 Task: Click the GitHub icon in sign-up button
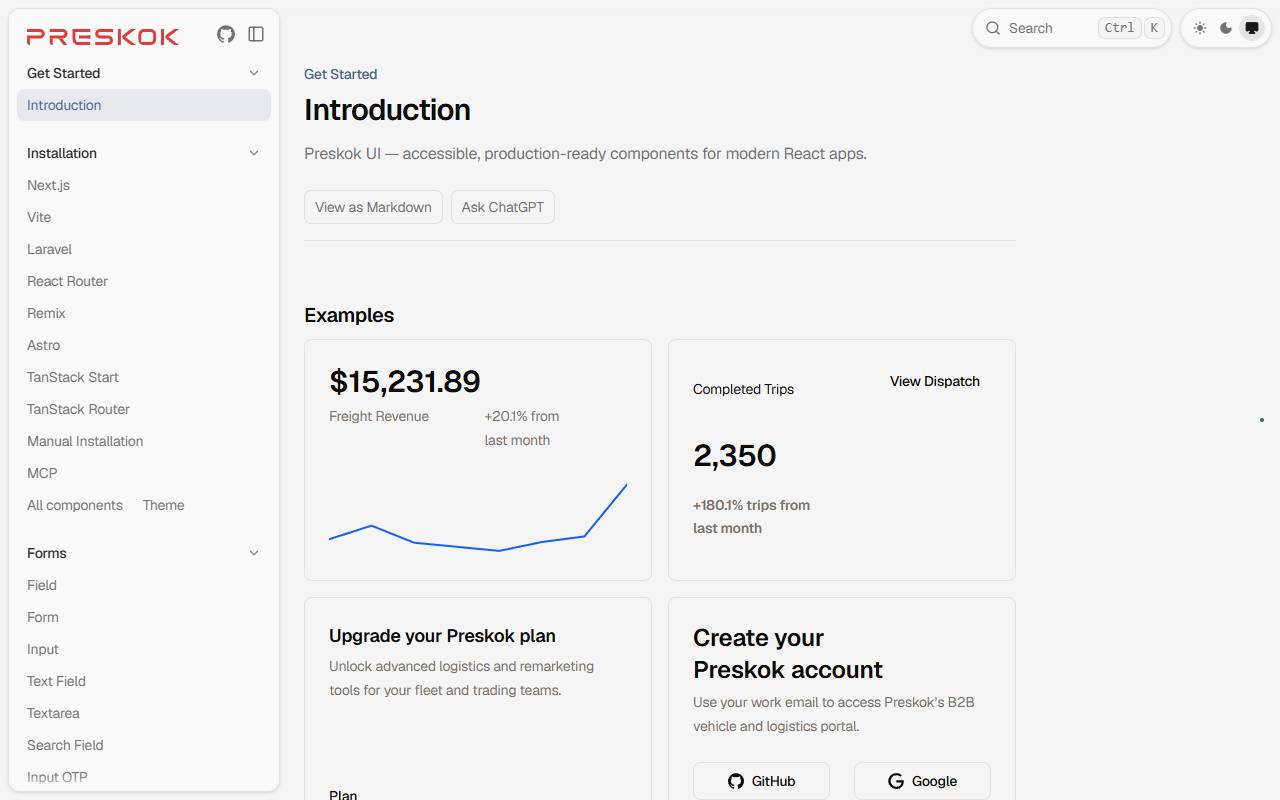[736, 781]
